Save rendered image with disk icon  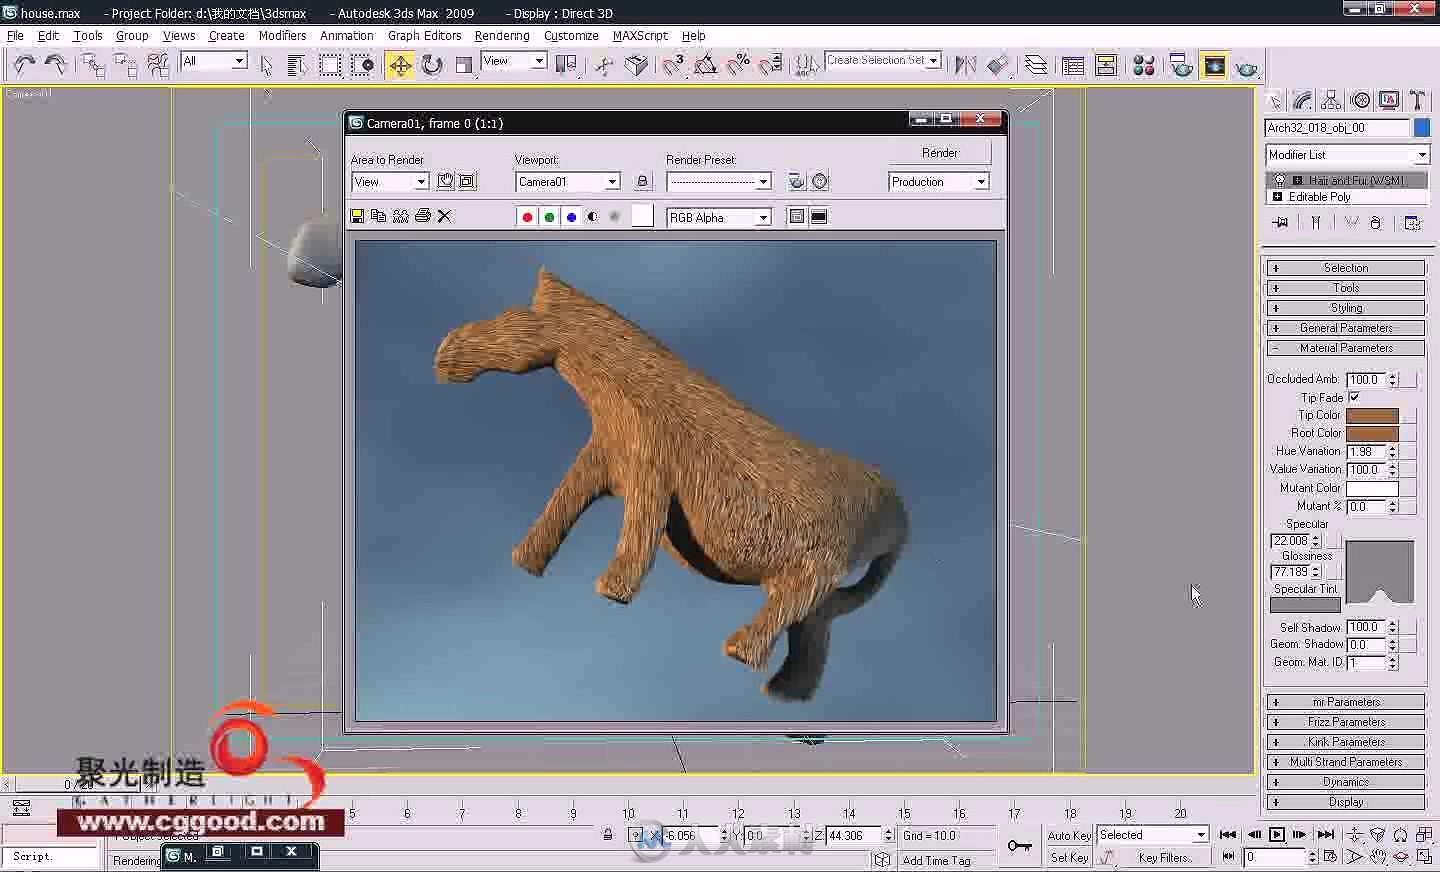(x=357, y=216)
